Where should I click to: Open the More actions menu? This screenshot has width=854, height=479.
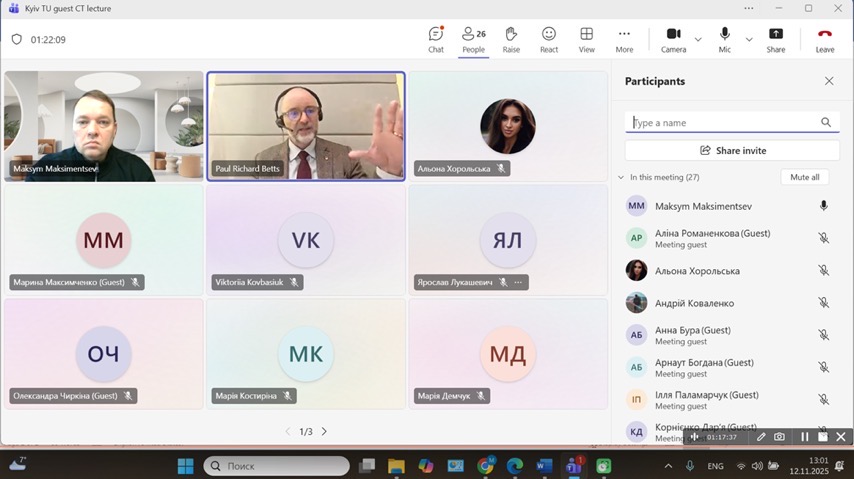[624, 39]
